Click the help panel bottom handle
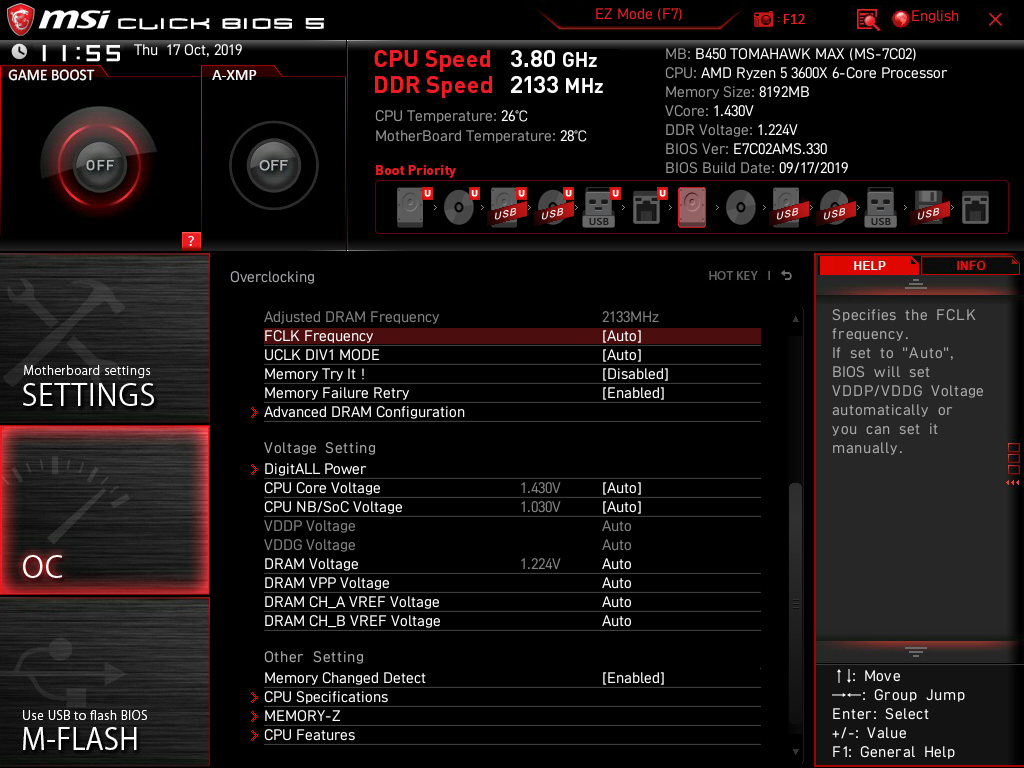The image size is (1024, 768). [916, 652]
